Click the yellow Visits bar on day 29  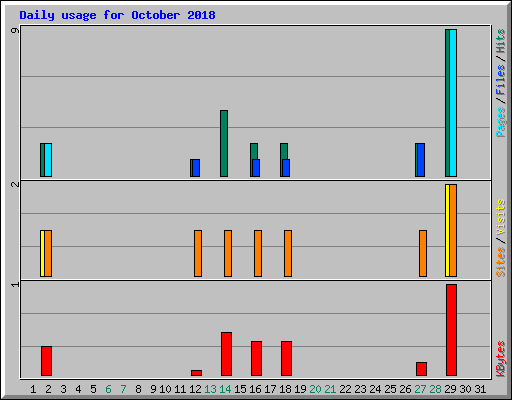pos(447,230)
